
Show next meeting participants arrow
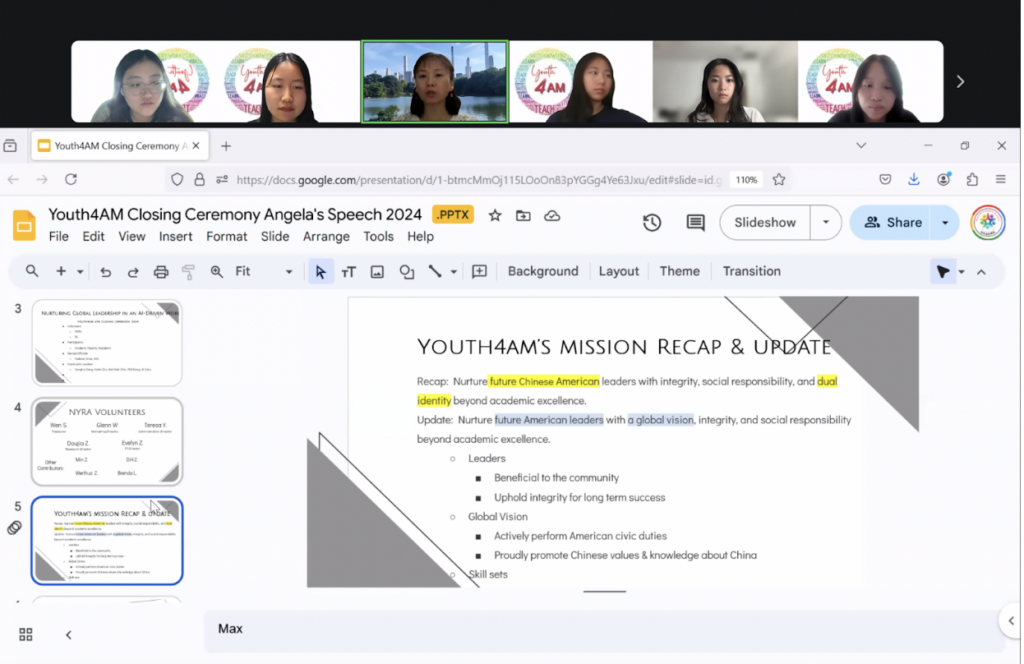coord(960,82)
